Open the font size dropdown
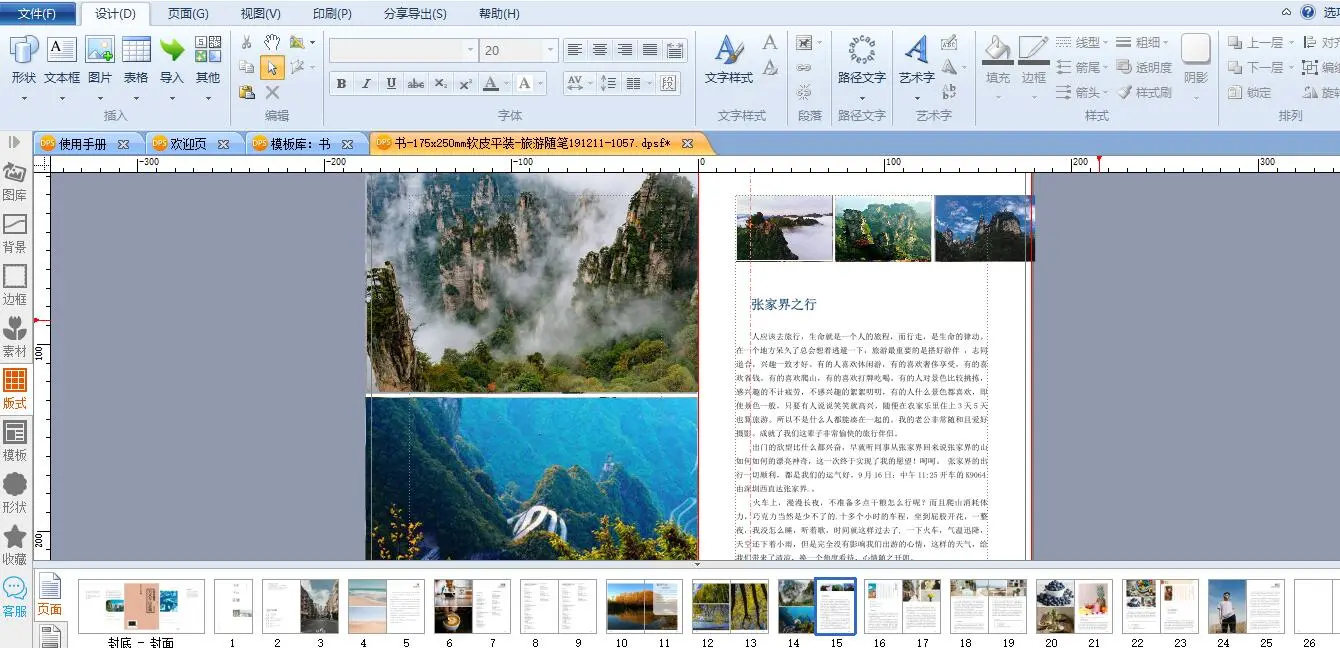Image resolution: width=1340 pixels, height=648 pixels. pos(549,50)
